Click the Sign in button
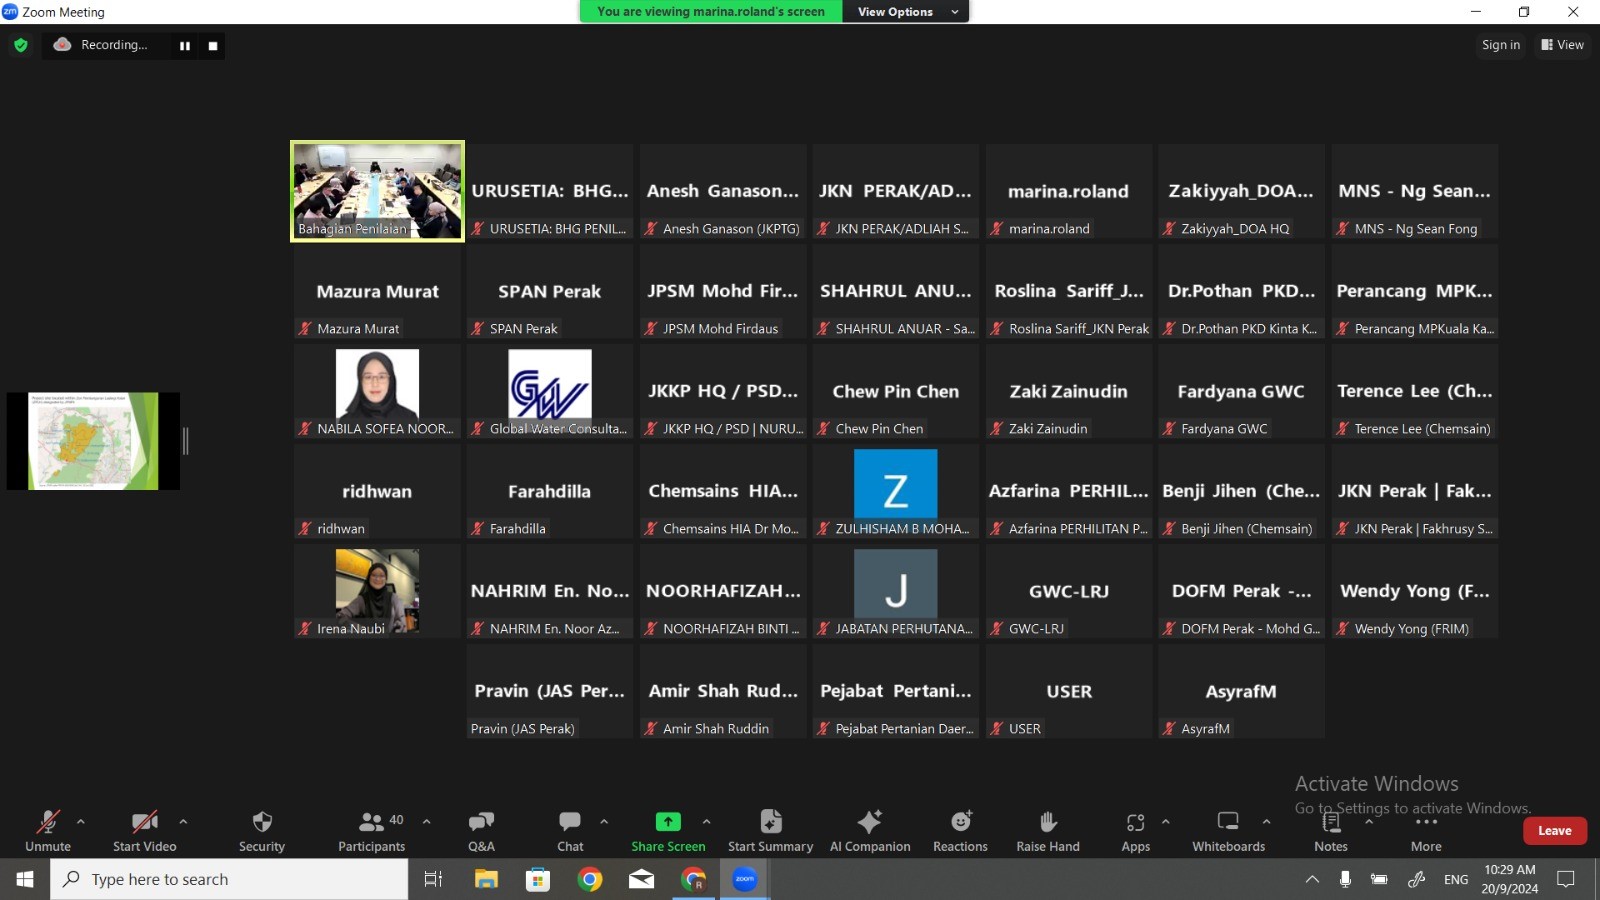 pyautogui.click(x=1500, y=45)
